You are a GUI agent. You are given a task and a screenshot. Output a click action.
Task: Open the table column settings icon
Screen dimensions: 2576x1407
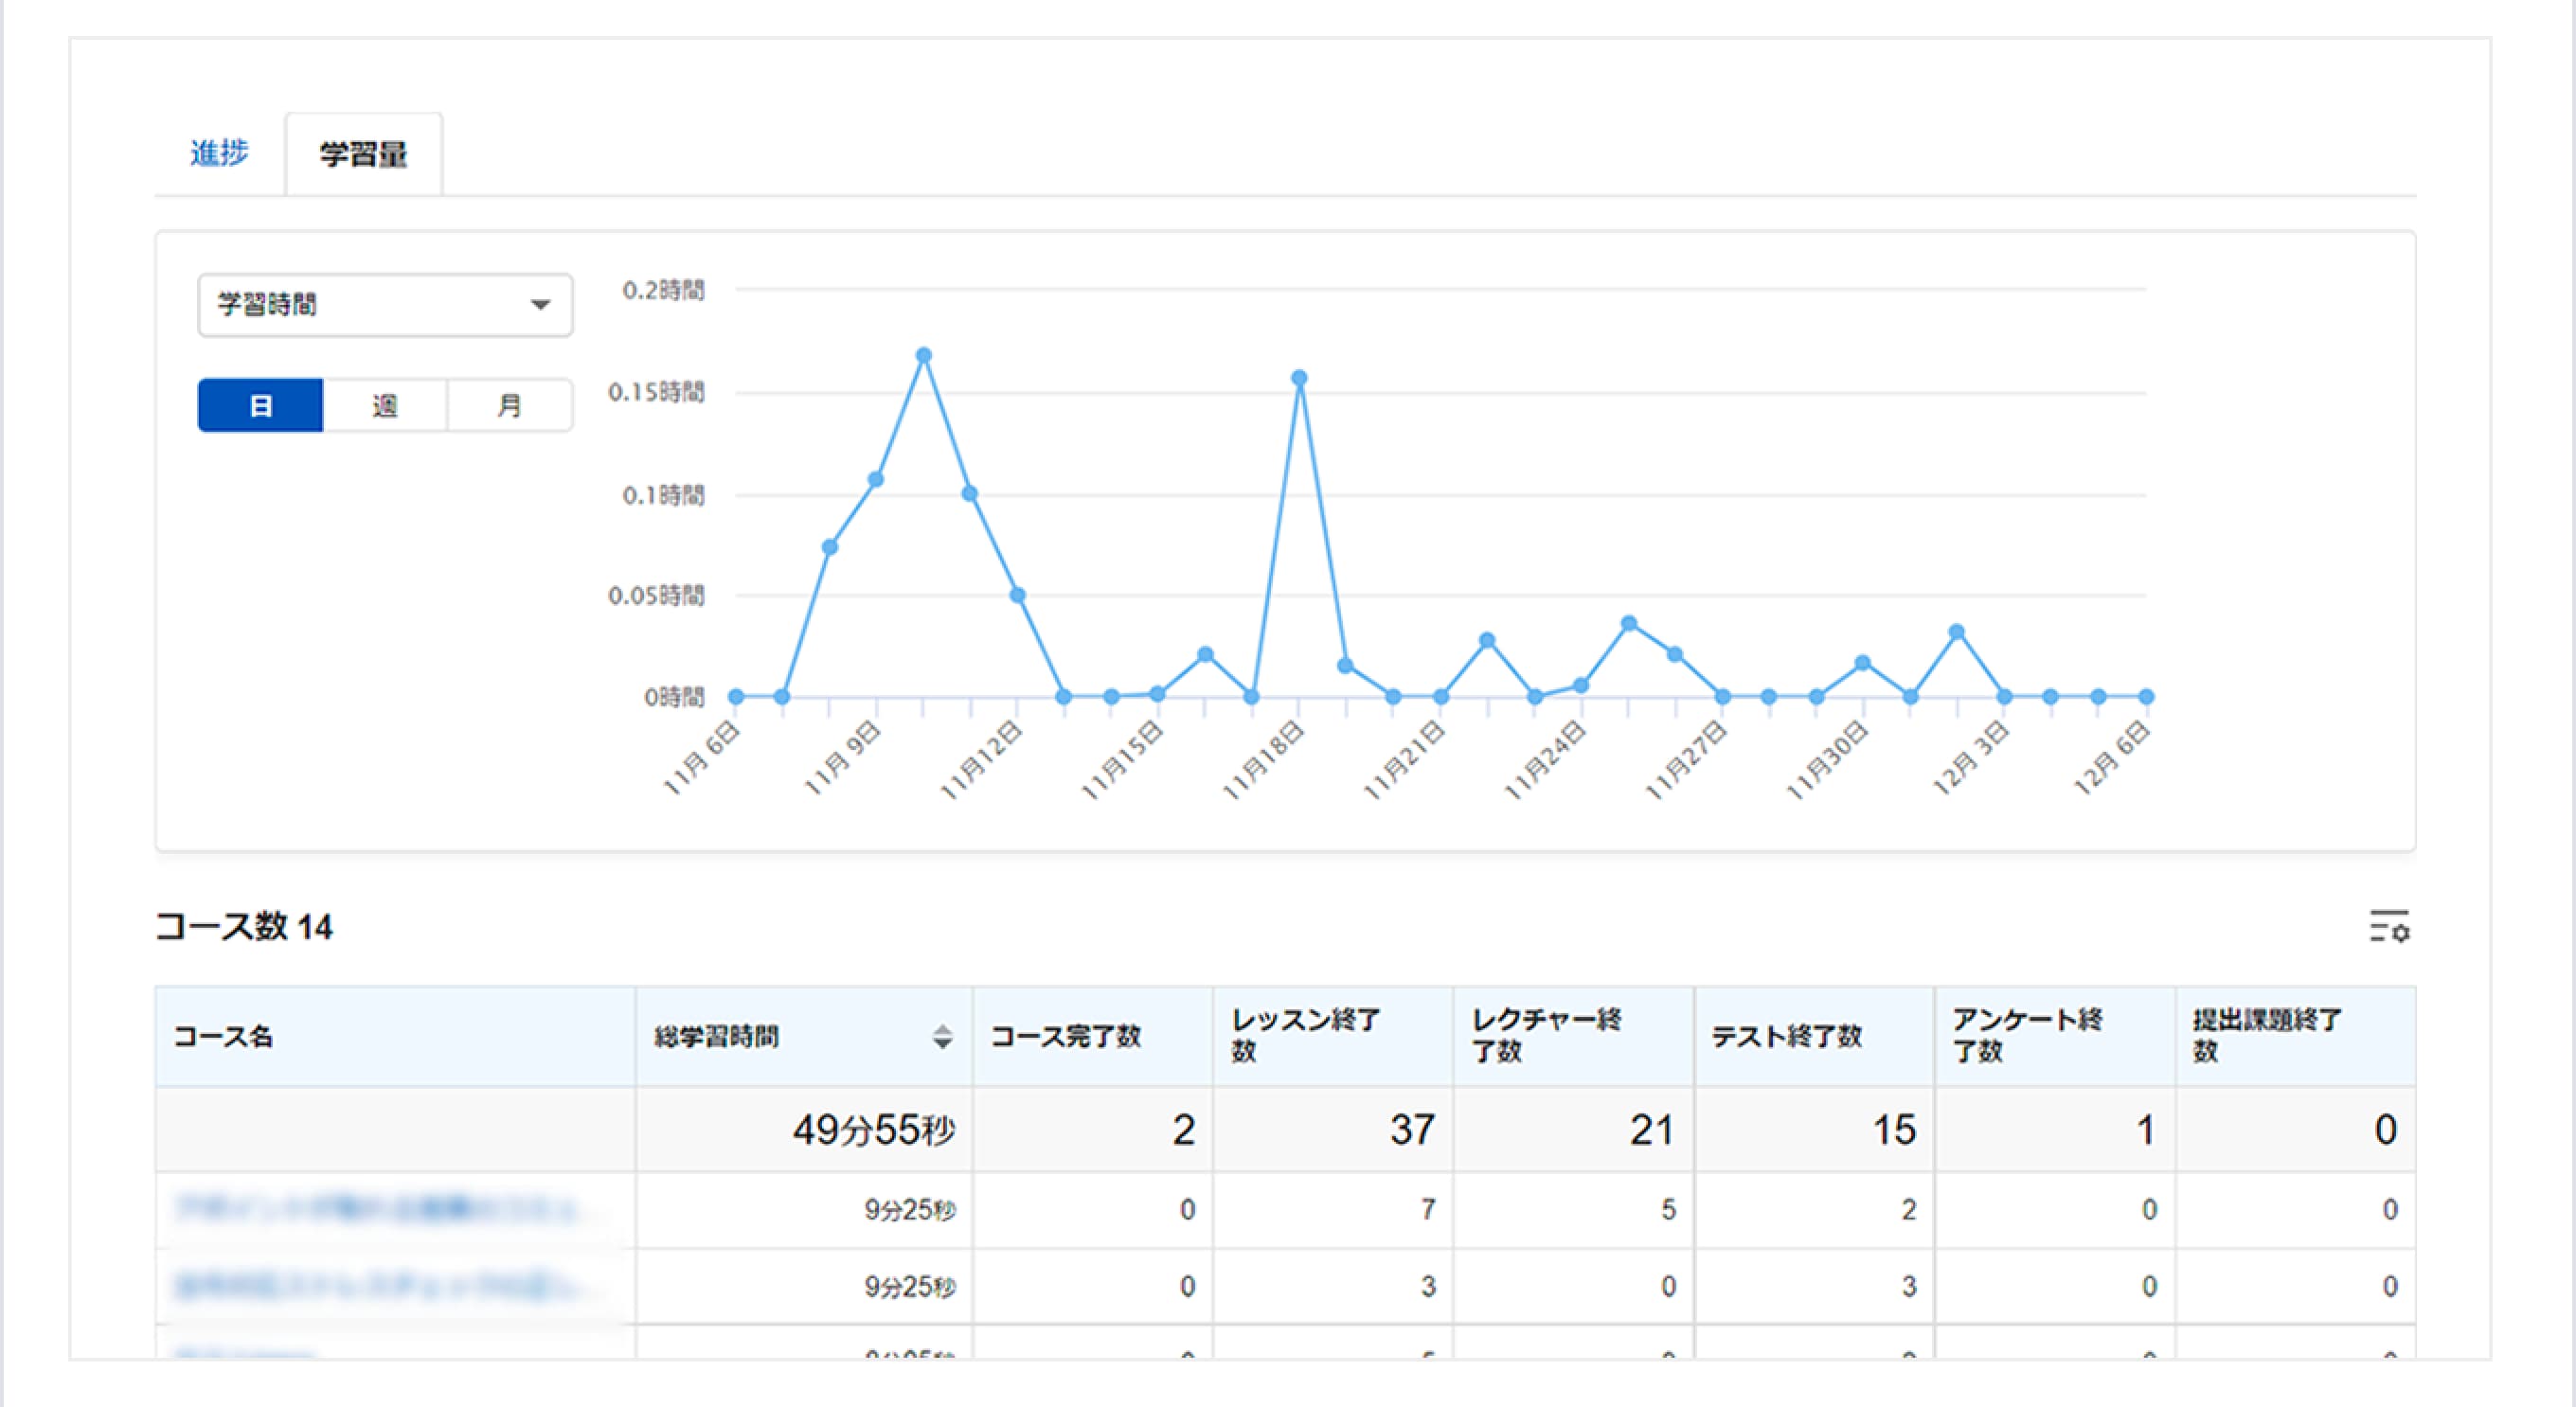[x=2389, y=927]
